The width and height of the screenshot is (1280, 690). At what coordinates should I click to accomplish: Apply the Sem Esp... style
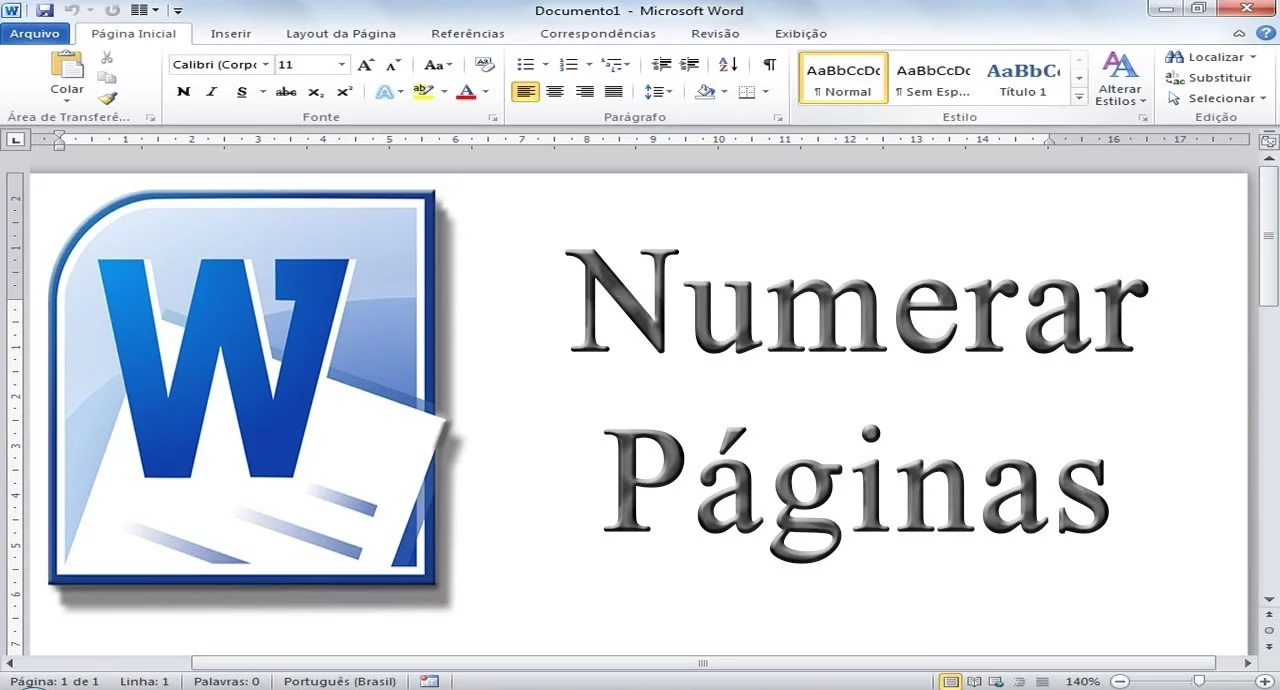[933, 78]
